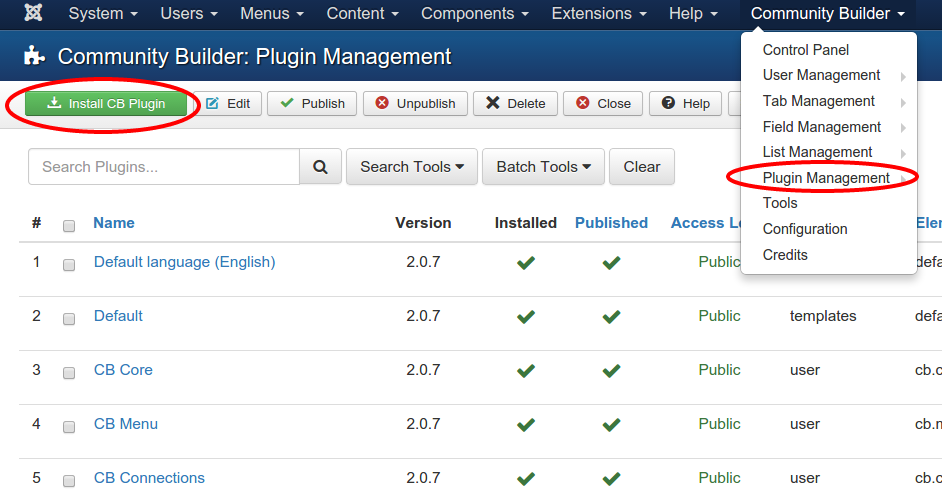The image size is (942, 495).
Task: Open the Content dropdown menu
Action: [x=362, y=13]
